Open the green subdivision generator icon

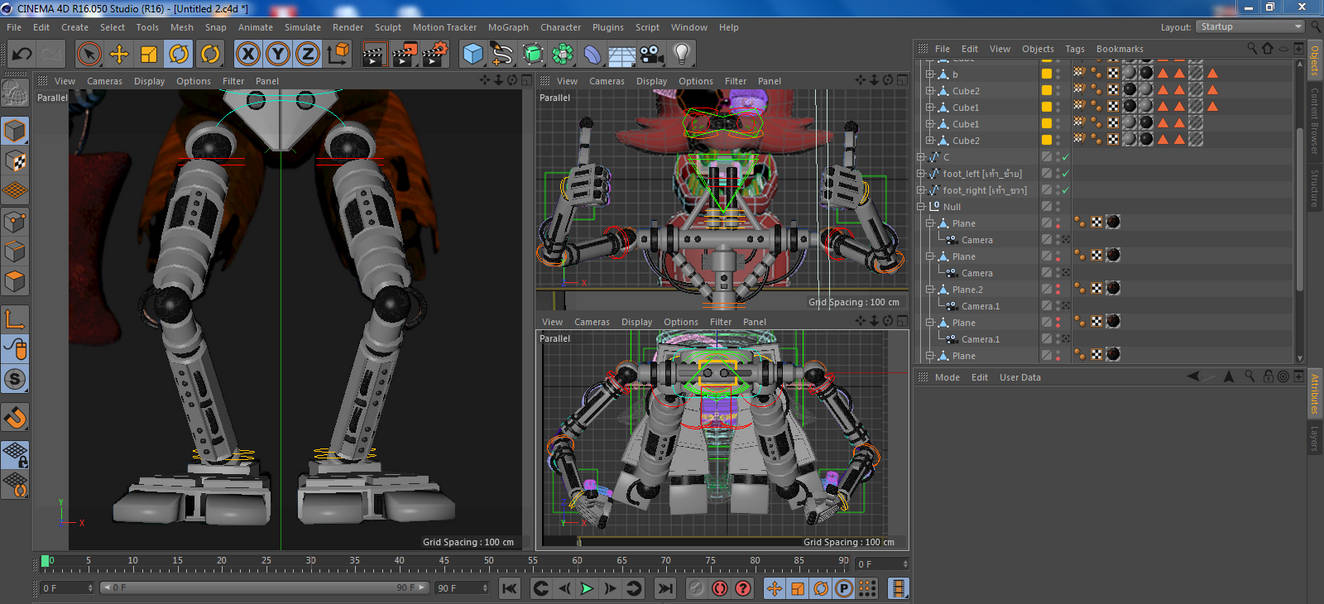tap(533, 54)
